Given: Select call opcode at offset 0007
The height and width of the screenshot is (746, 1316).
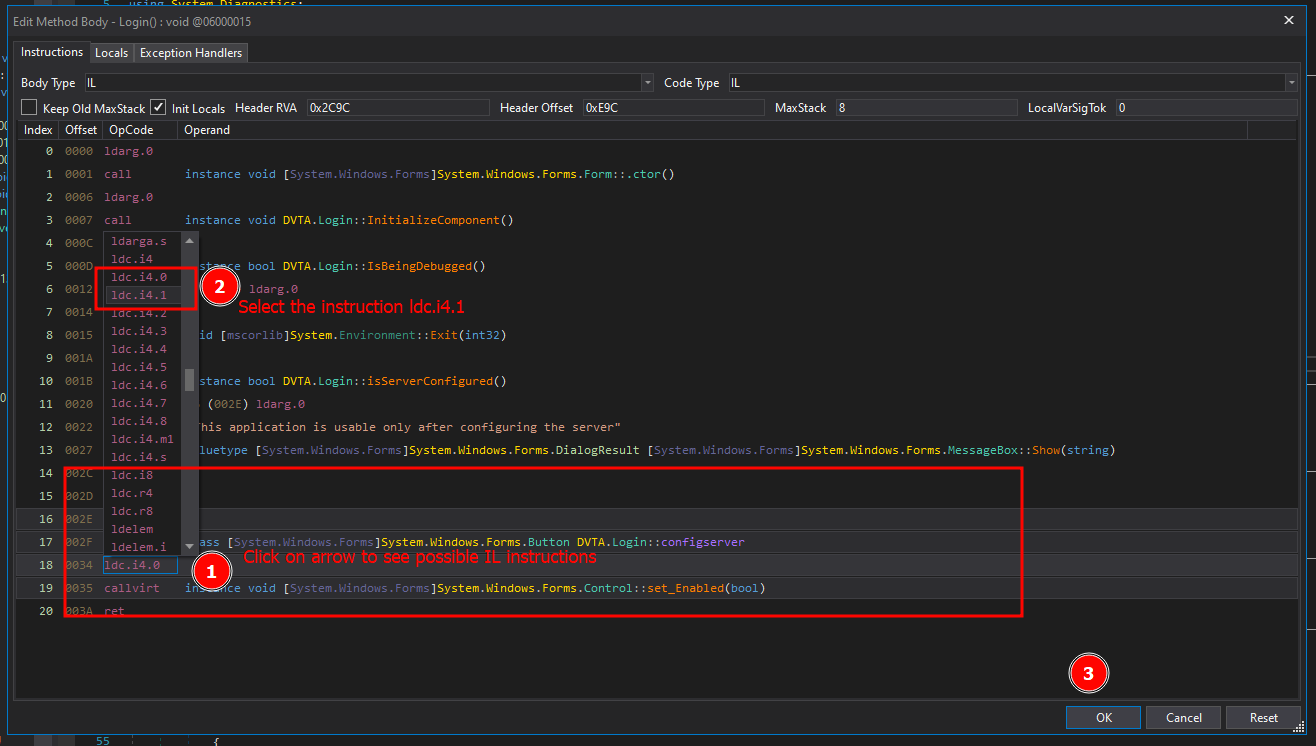Looking at the screenshot, I should pos(118,220).
